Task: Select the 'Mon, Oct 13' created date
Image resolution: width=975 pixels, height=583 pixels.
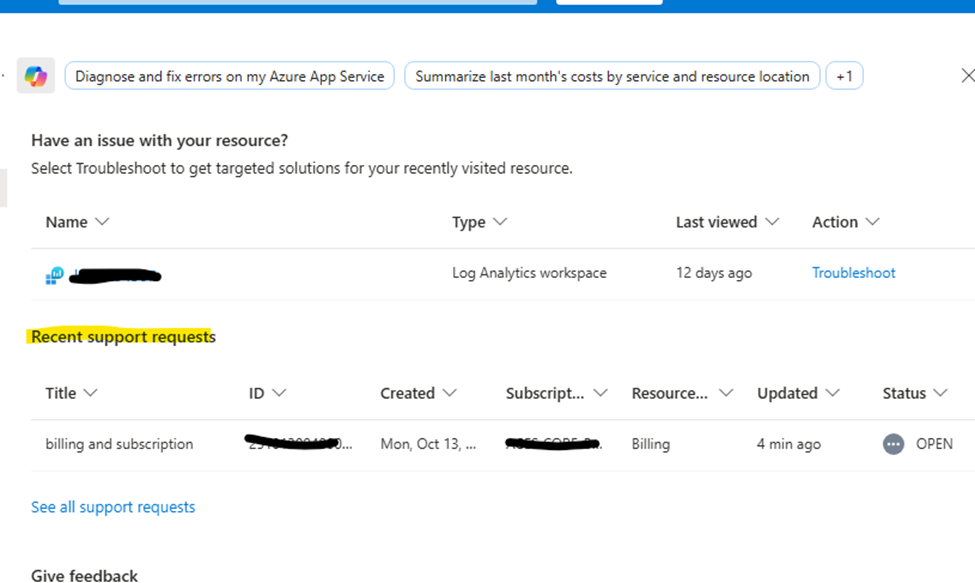Action: (x=428, y=444)
